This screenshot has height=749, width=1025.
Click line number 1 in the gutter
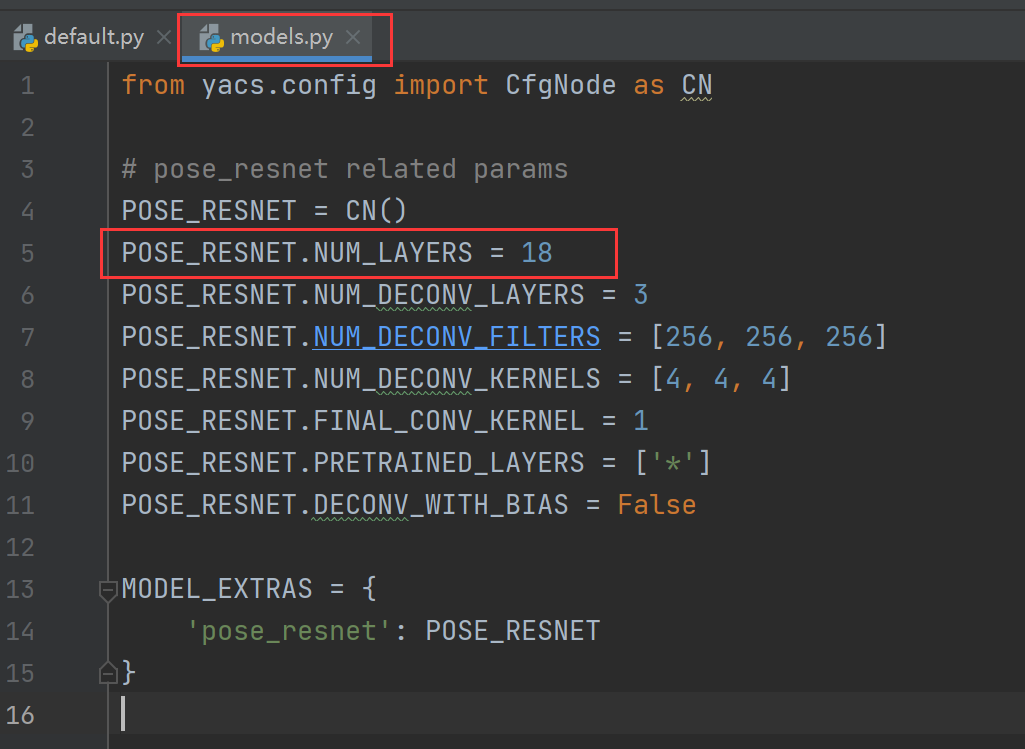(x=27, y=86)
